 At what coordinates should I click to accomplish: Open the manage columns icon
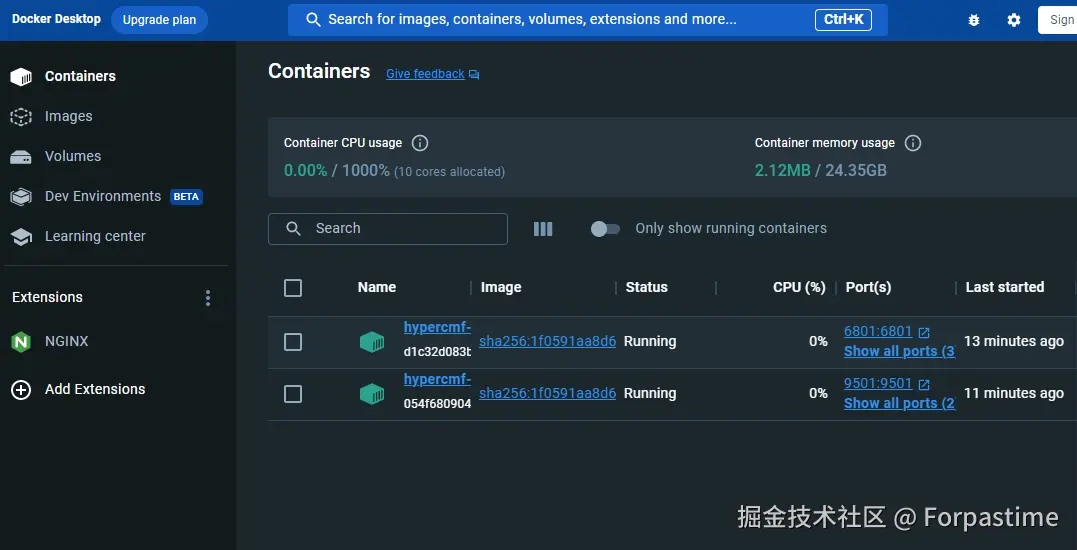point(543,229)
